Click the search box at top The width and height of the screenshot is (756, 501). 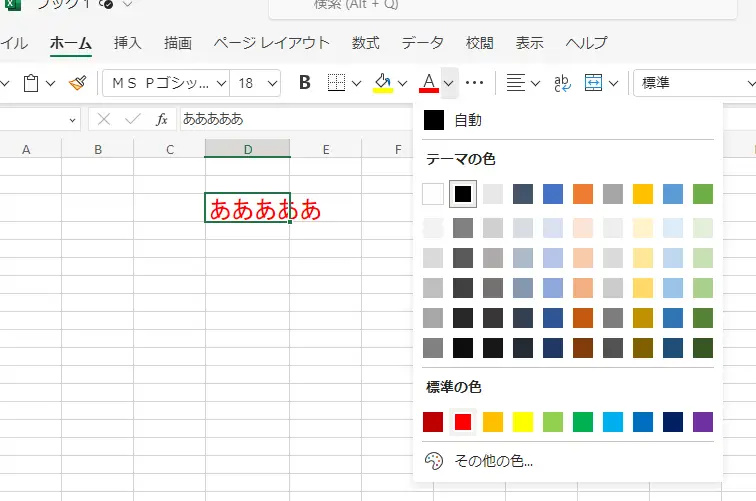[x=502, y=7]
